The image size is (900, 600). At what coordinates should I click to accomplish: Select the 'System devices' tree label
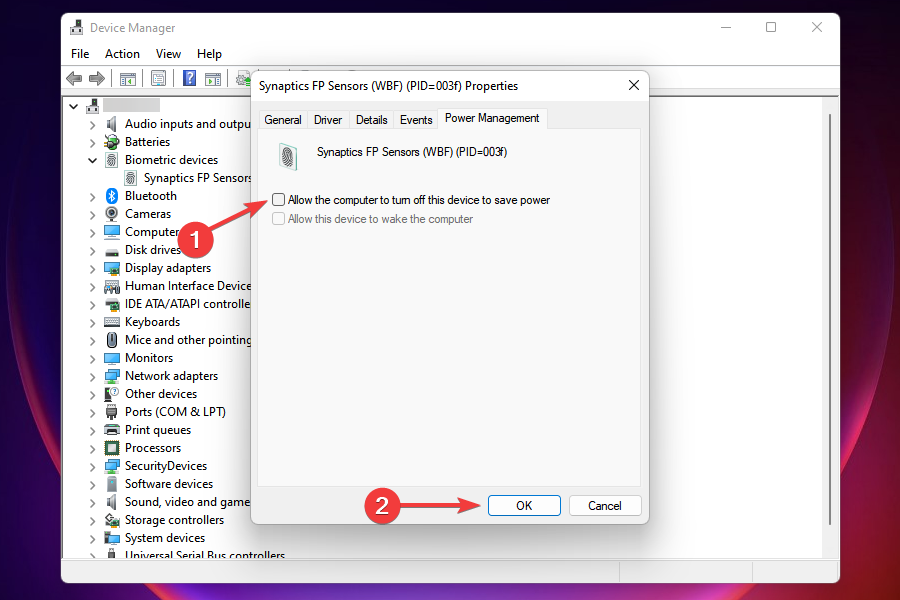(x=165, y=538)
